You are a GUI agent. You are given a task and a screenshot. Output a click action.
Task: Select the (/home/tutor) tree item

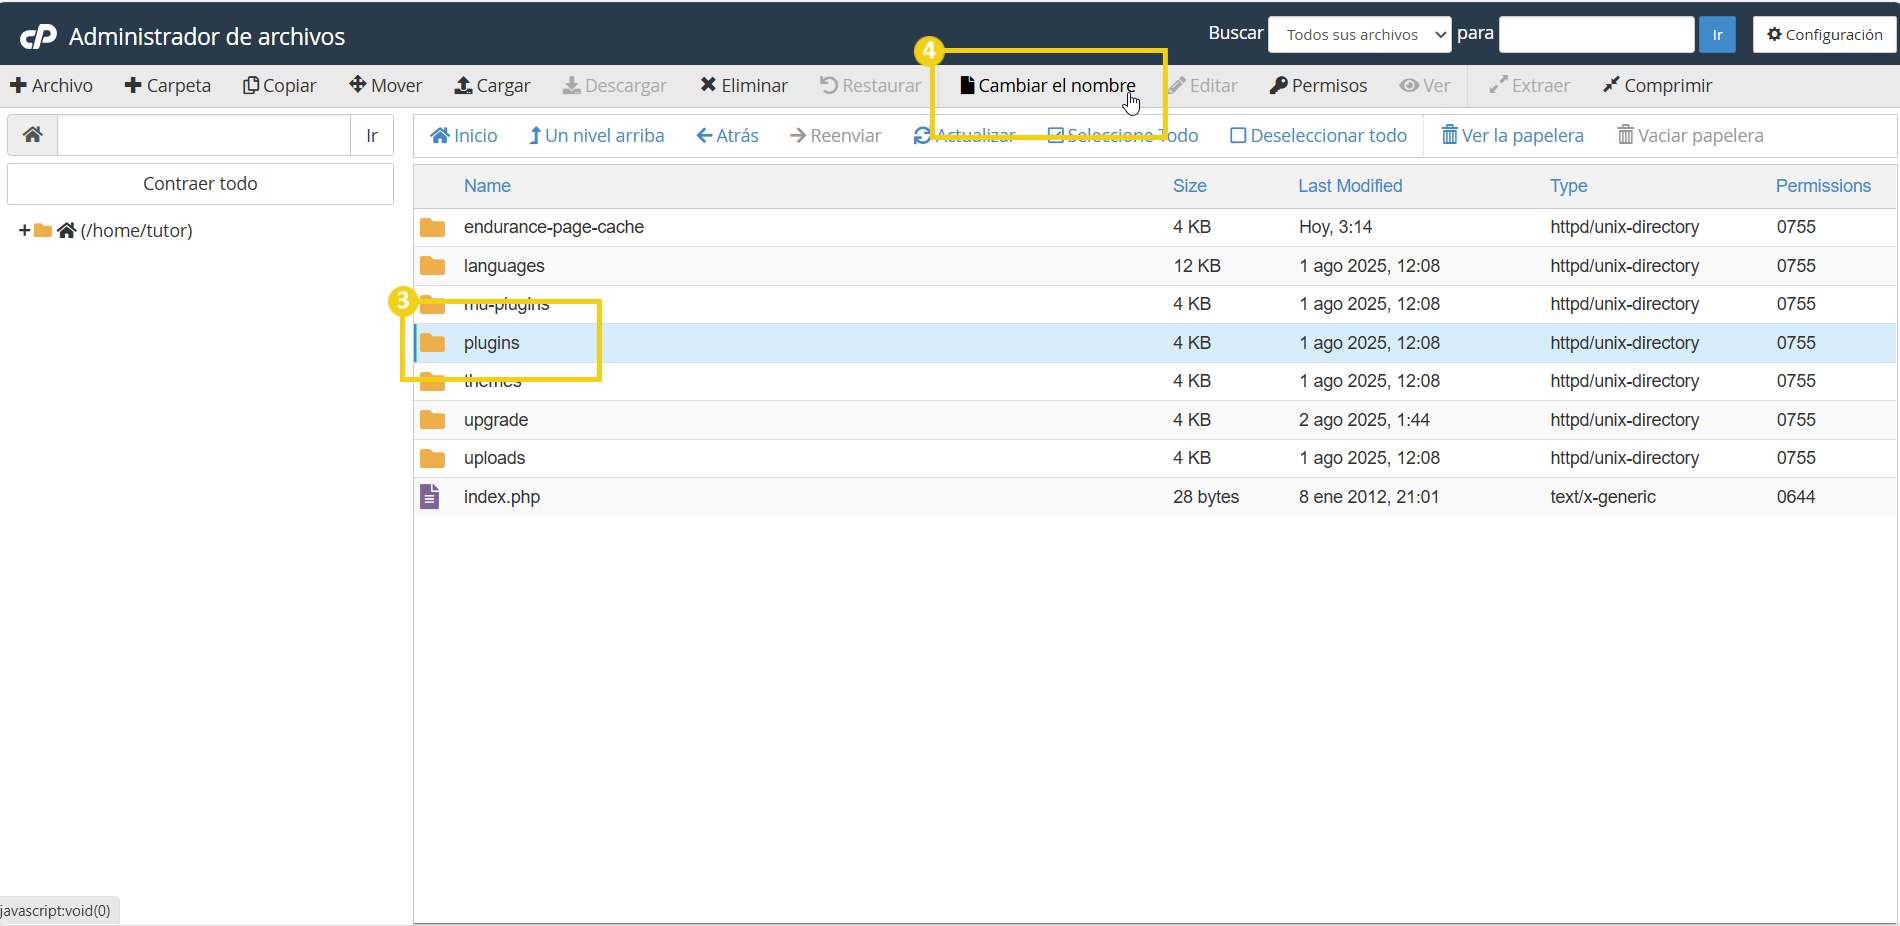click(x=136, y=231)
